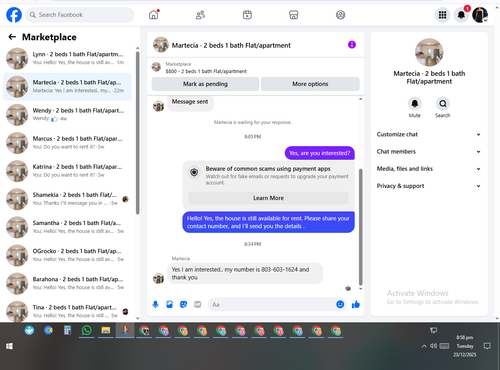
Task: Open the taskbar clock showing 8:58 pm
Action: click(464, 346)
